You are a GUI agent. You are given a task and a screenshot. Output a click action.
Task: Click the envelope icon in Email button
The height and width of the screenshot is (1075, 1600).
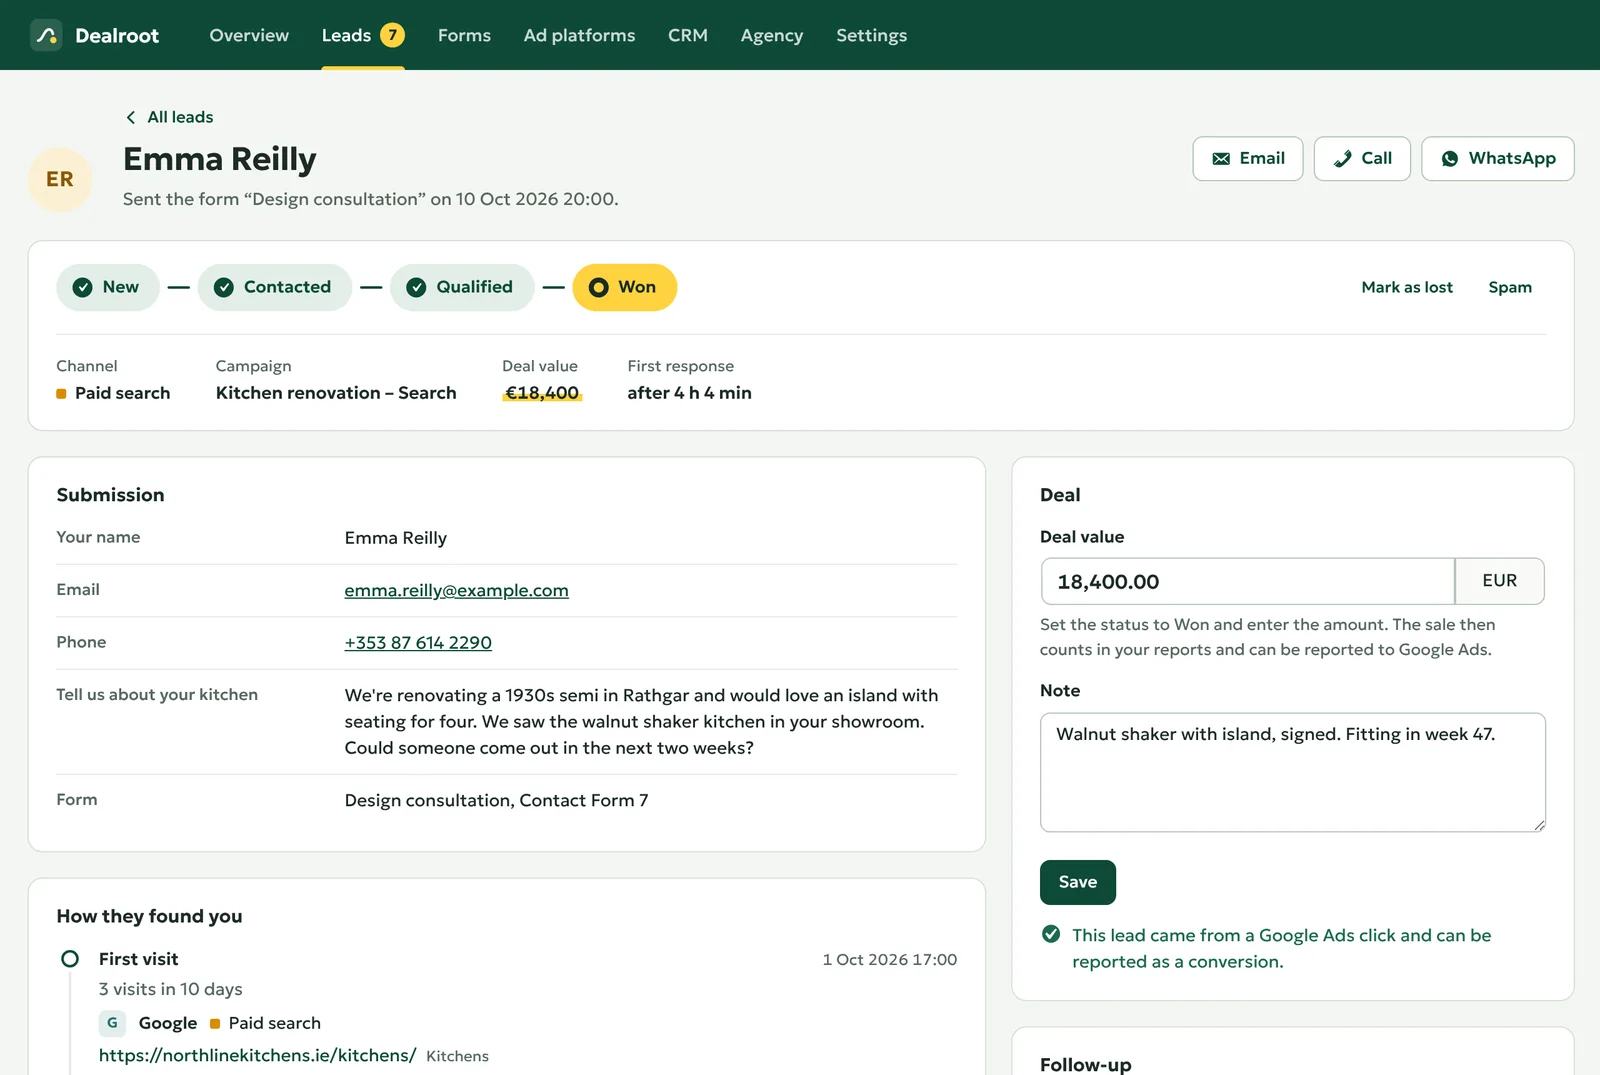(x=1221, y=158)
